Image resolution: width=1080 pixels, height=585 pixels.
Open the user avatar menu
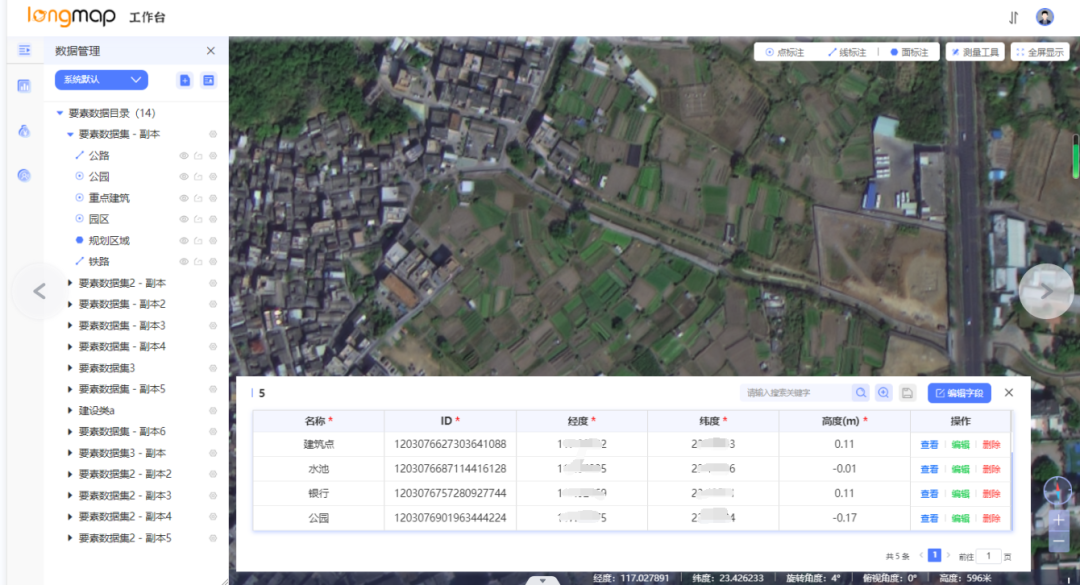coord(1045,17)
